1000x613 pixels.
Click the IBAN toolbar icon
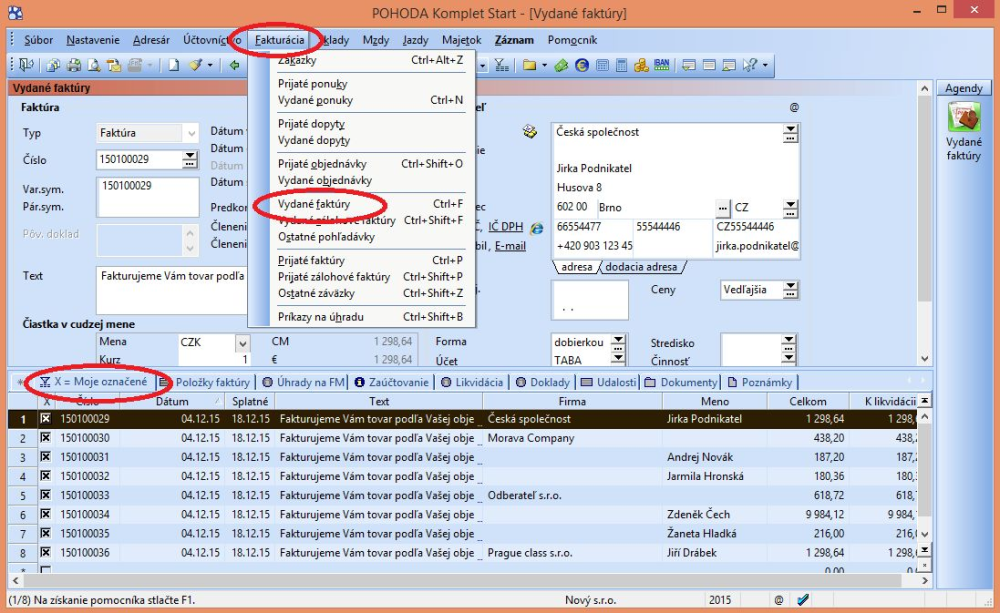coord(661,65)
